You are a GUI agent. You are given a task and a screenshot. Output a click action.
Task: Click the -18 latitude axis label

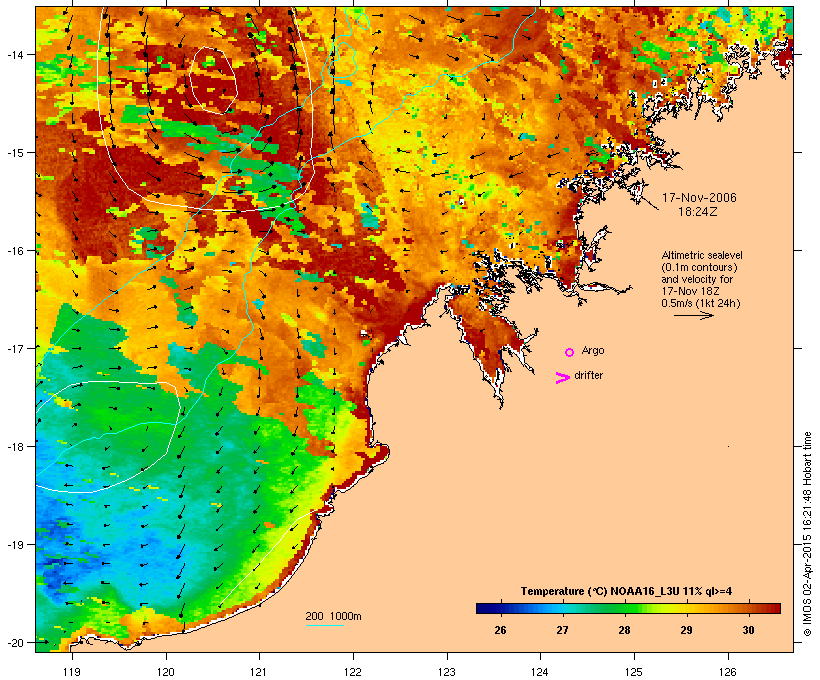point(14,446)
